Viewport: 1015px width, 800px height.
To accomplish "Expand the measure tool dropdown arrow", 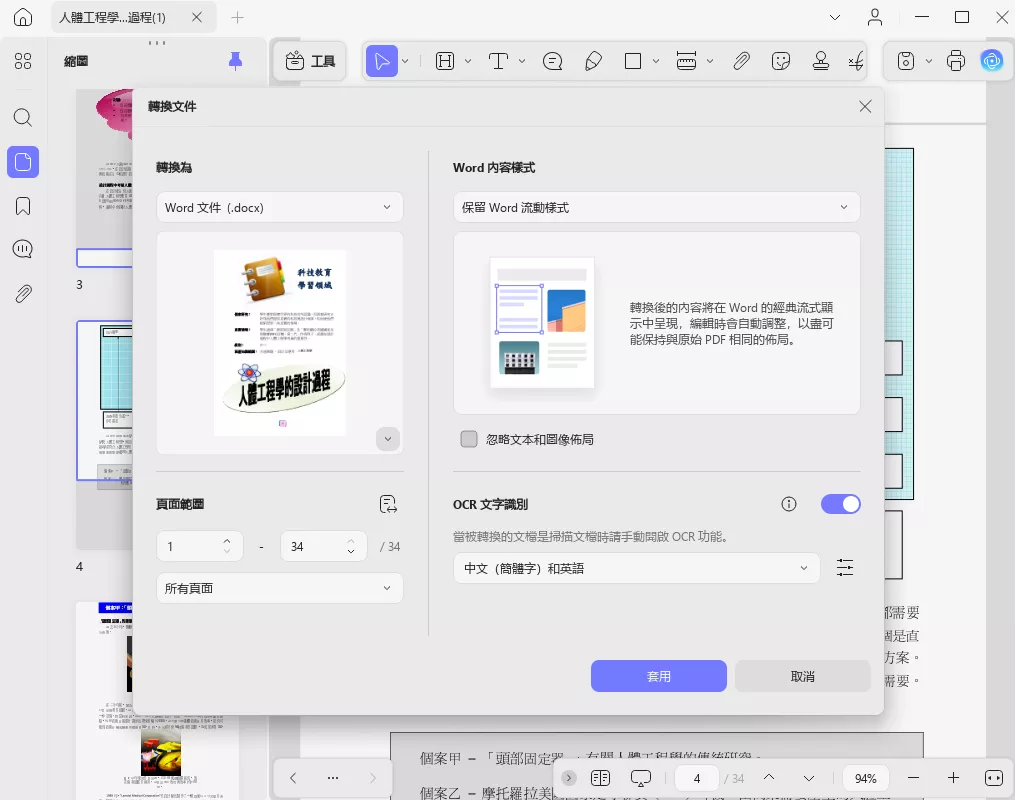I will click(x=710, y=61).
